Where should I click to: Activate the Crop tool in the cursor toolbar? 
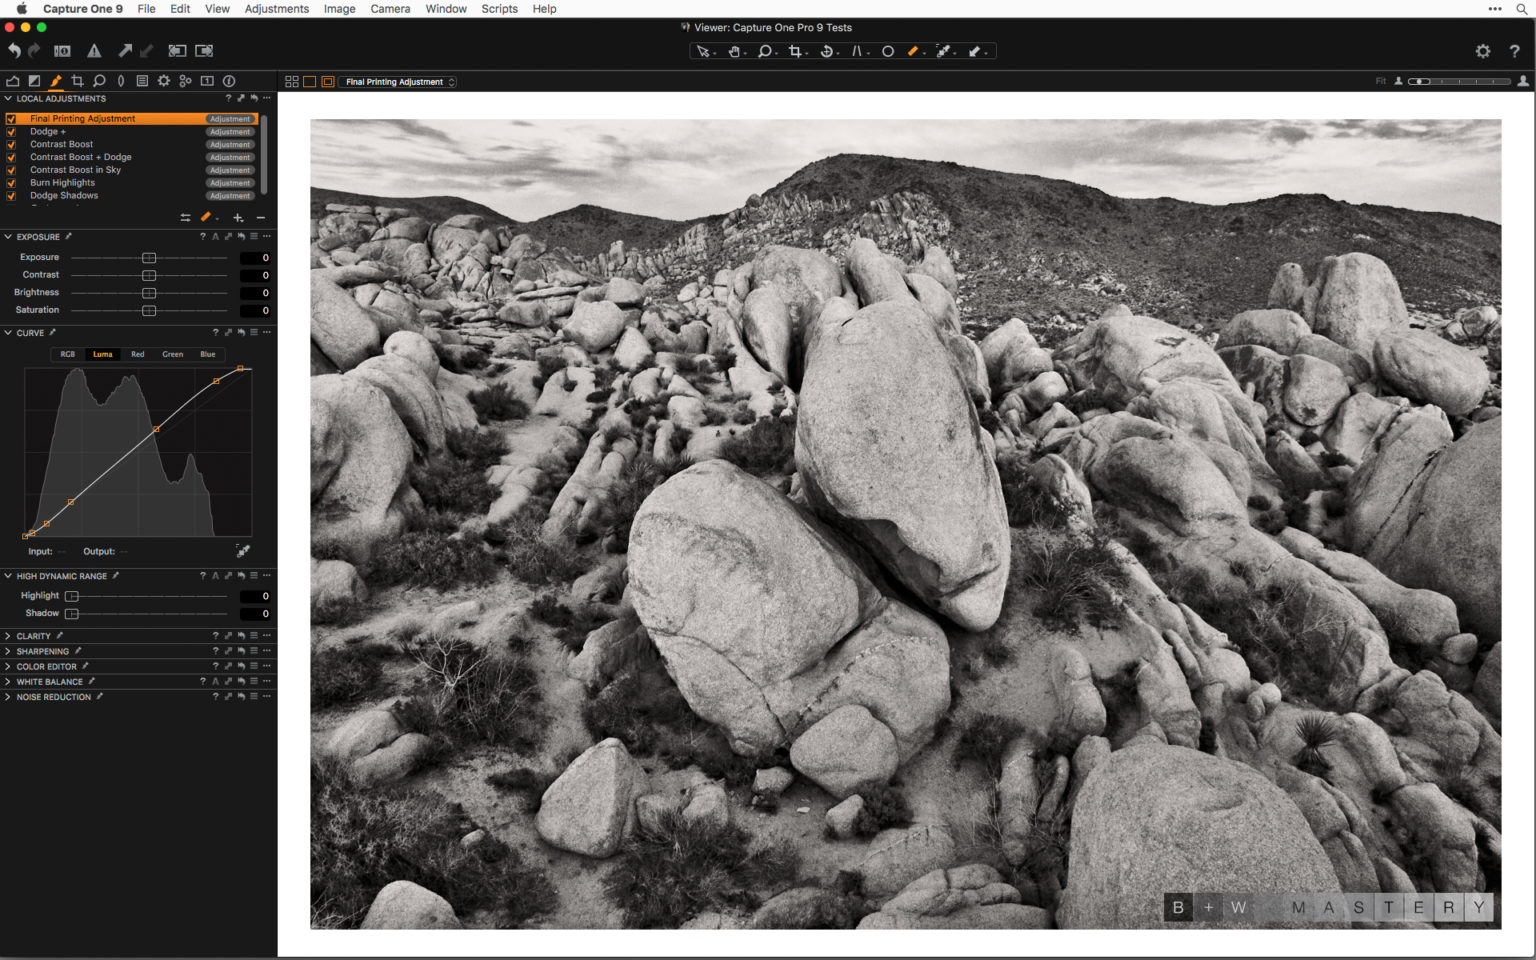click(x=795, y=50)
